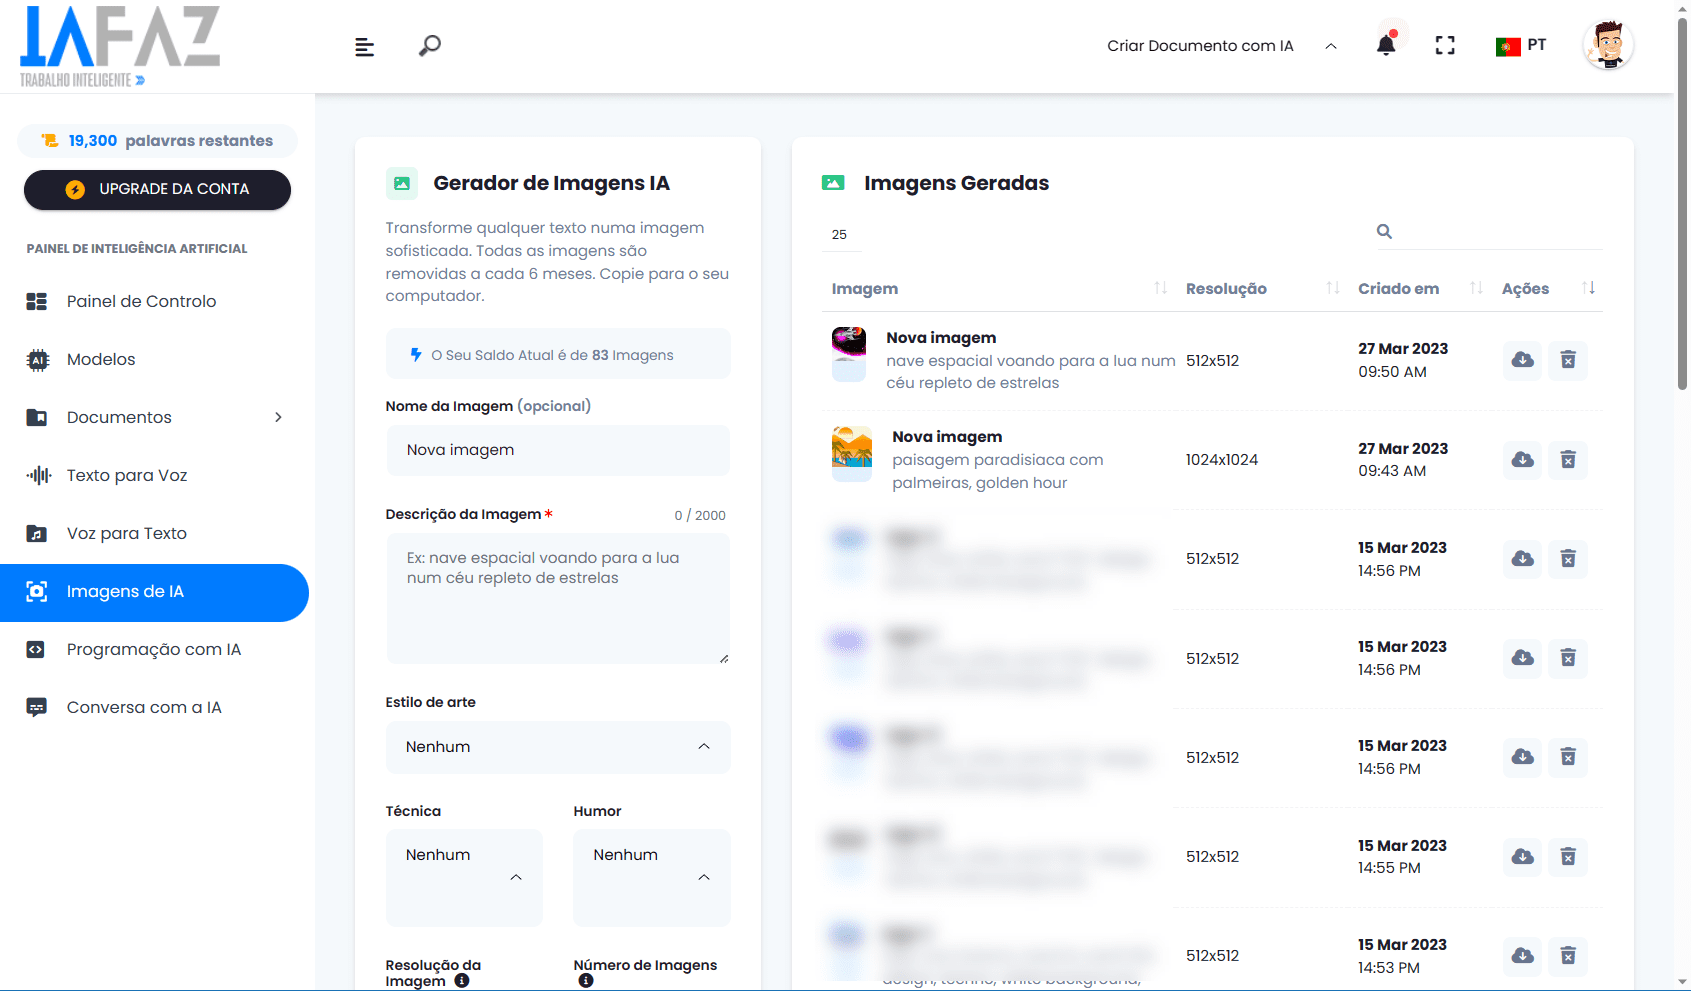This screenshot has width=1691, height=991.
Task: Go to Programação com IA menu item
Action: (x=153, y=650)
